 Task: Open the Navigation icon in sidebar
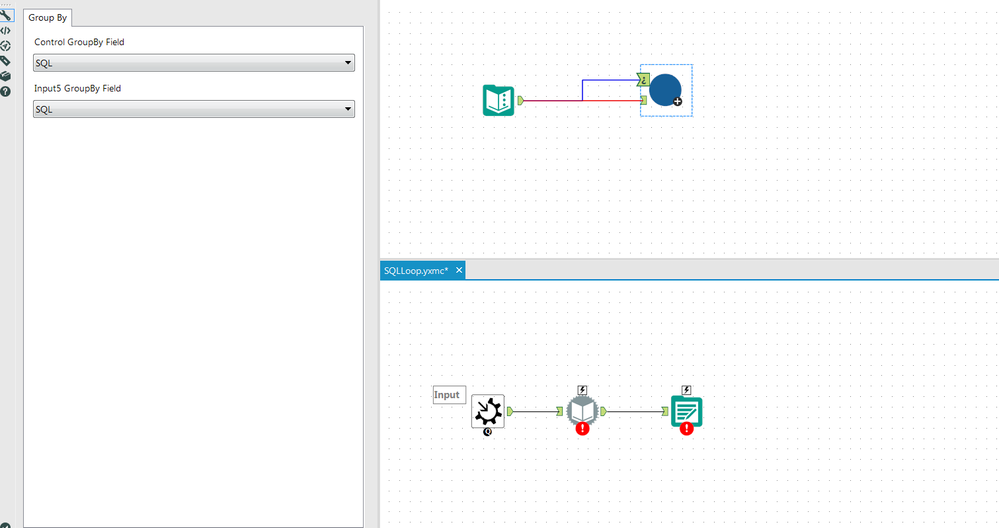pos(5,46)
